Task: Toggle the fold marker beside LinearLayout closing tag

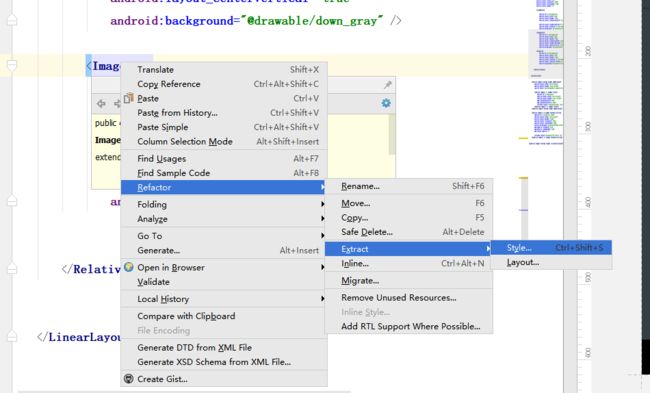Action: (12, 336)
